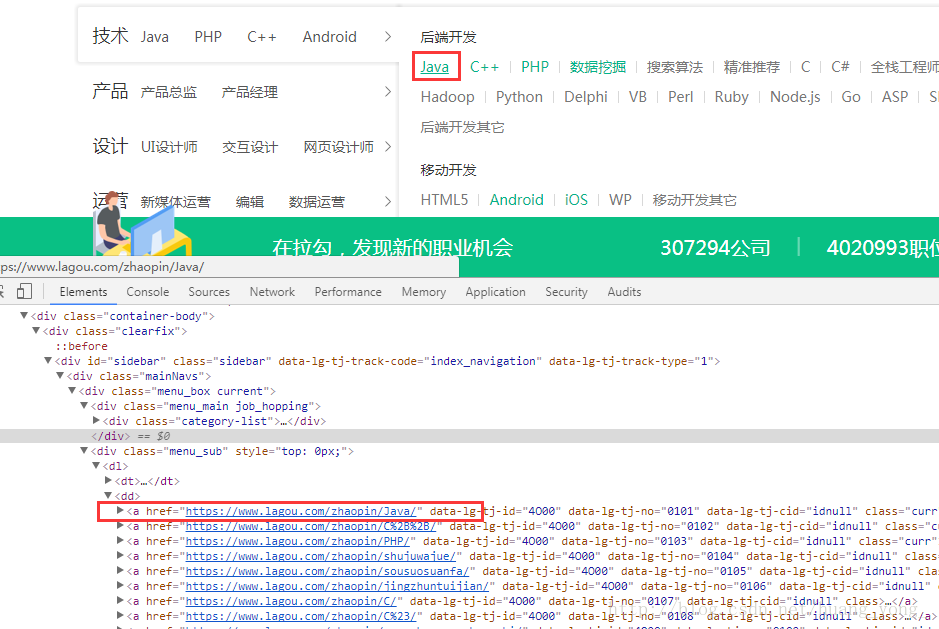Expand the 设计 category row arrow

388,146
